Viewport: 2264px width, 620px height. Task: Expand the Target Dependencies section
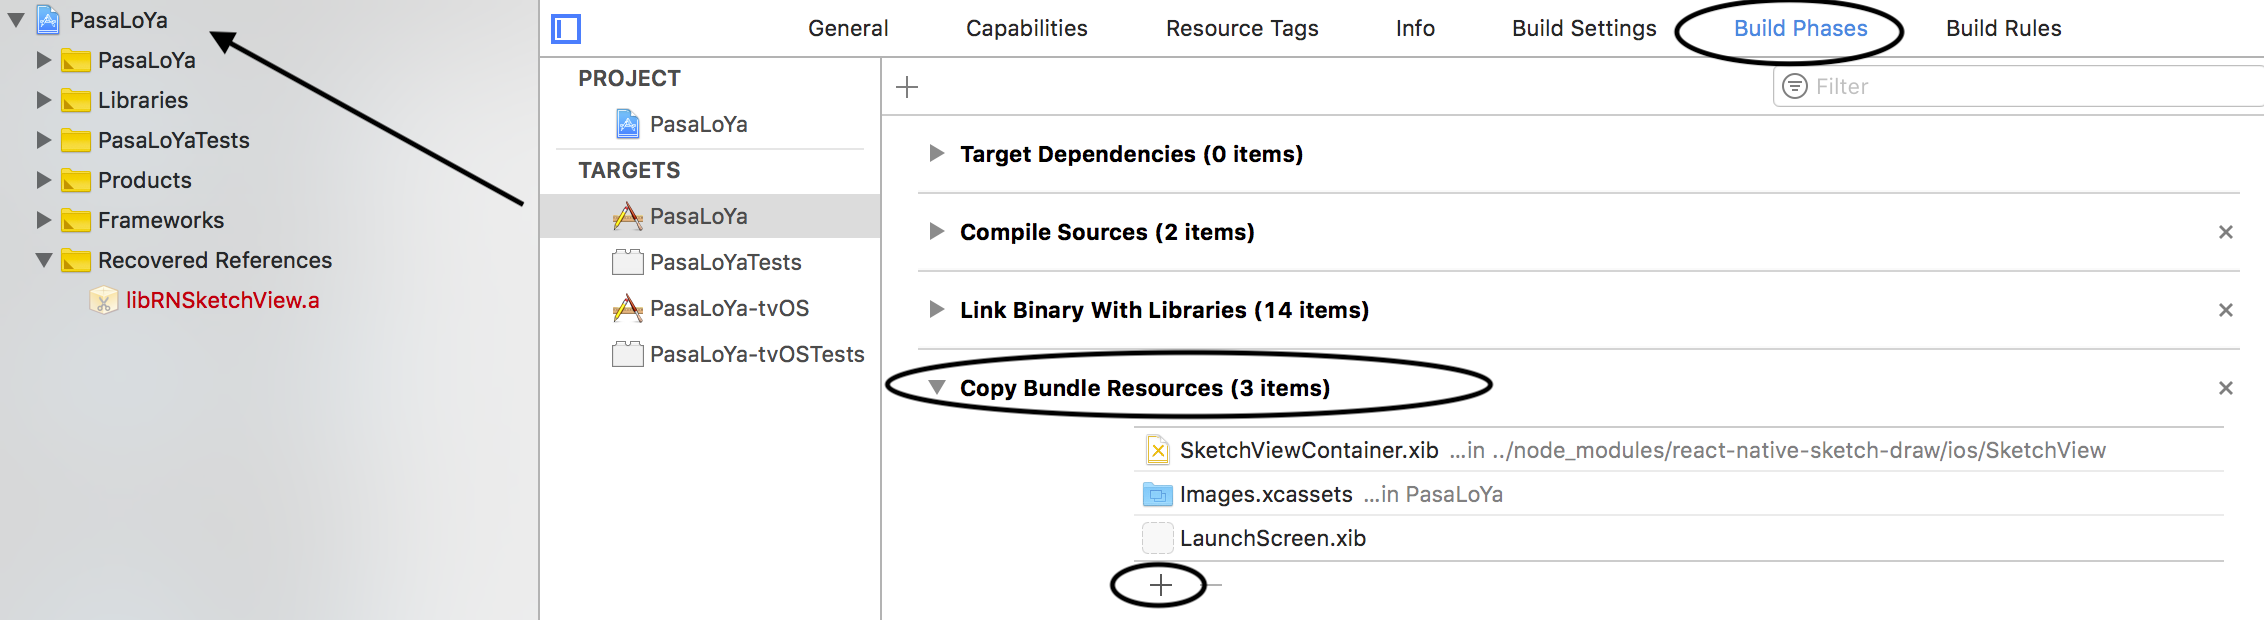click(937, 153)
